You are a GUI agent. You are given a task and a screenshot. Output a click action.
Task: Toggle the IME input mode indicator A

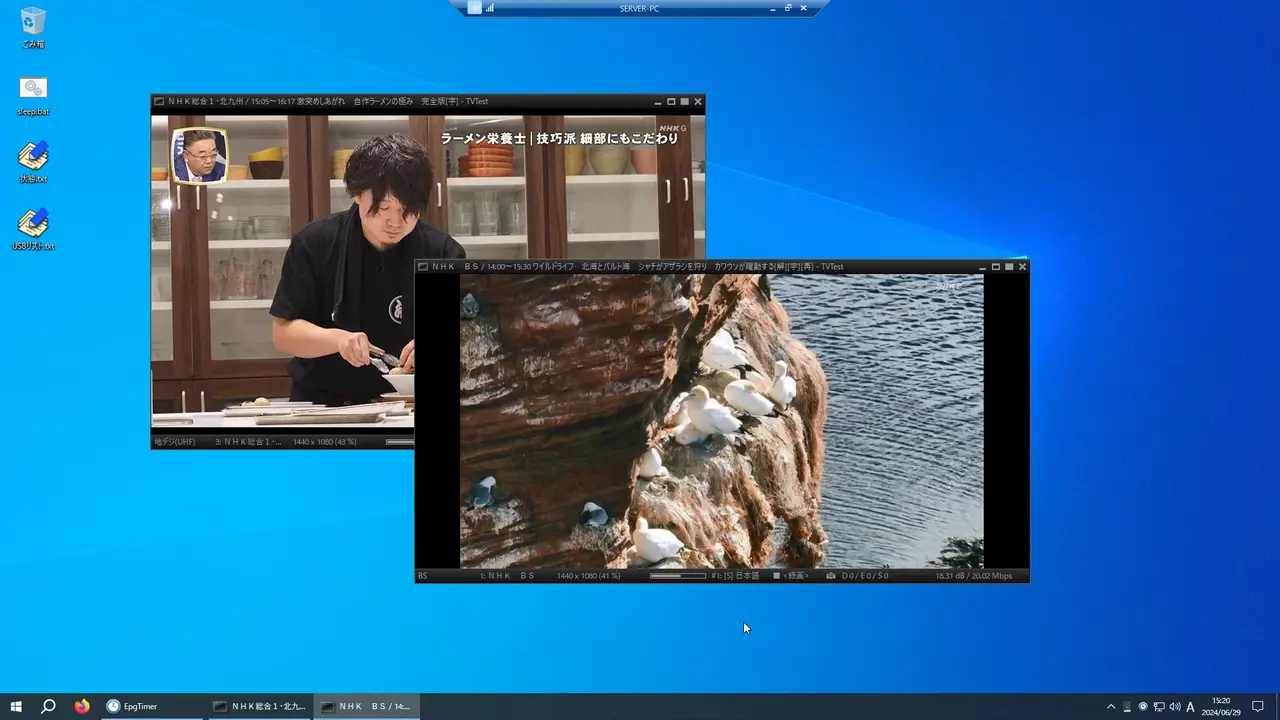tap(1190, 706)
